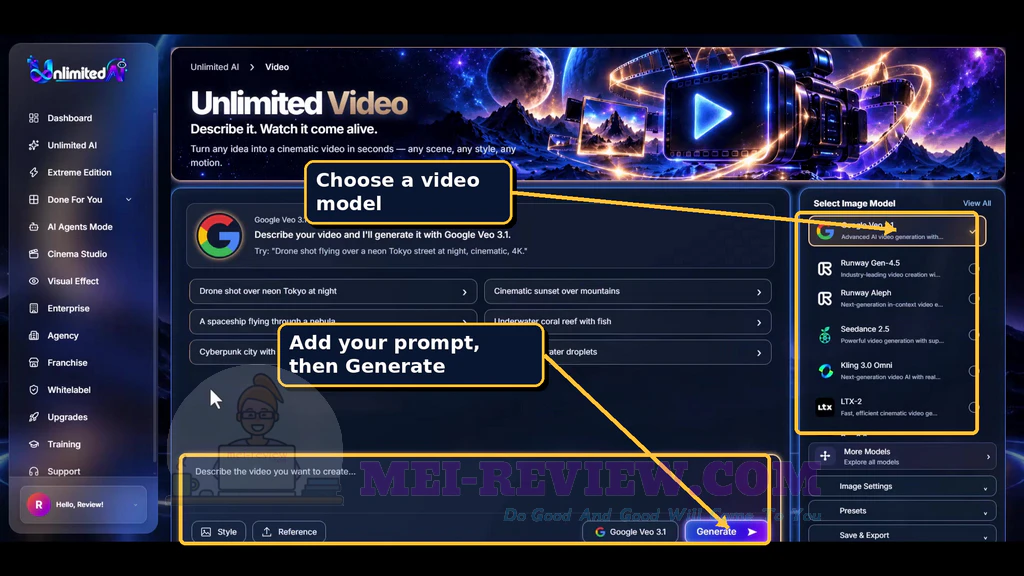The height and width of the screenshot is (576, 1024).
Task: Click the Generate button
Action: [726, 532]
